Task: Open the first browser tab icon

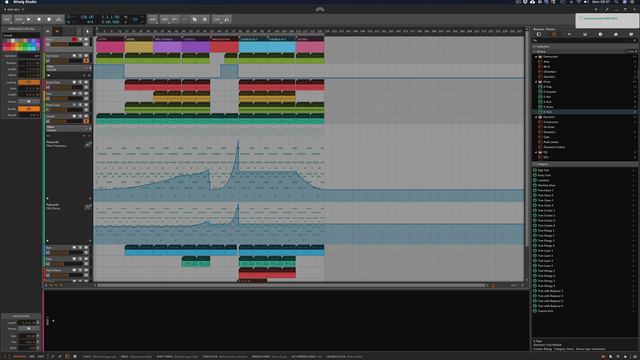Action: [539, 35]
